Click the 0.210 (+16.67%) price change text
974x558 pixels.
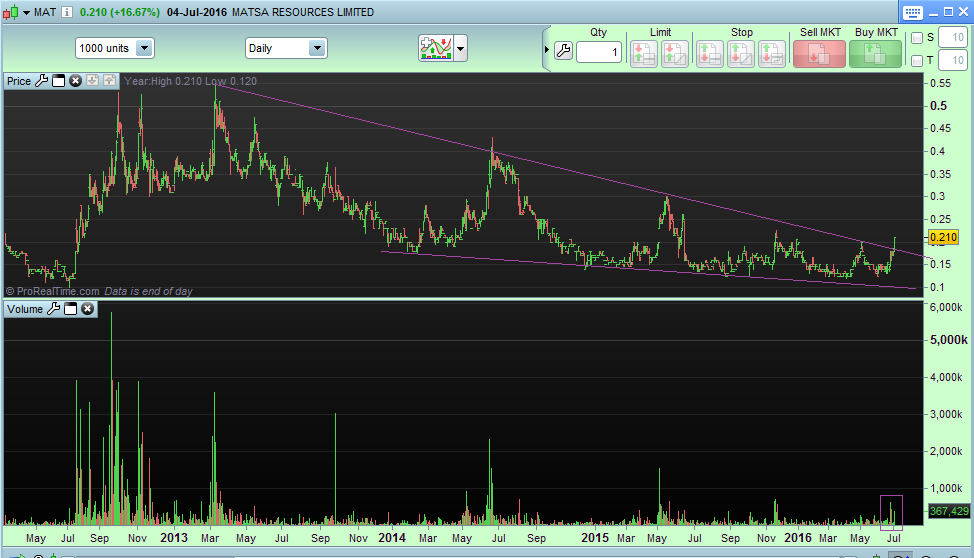(x=120, y=12)
